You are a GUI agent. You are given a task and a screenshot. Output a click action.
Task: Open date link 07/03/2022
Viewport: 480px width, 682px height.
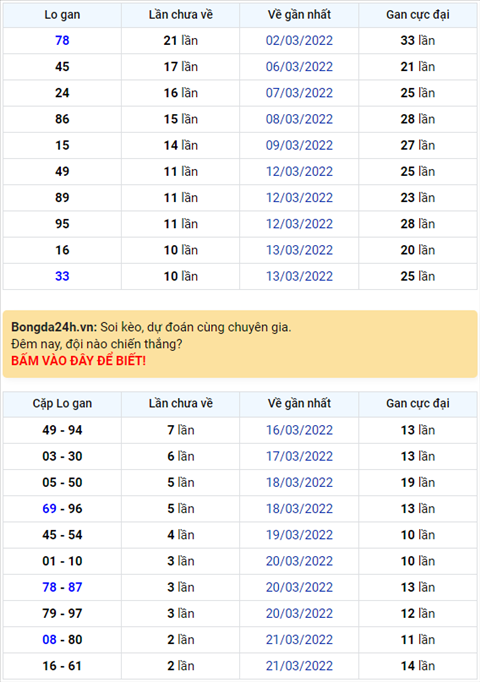coord(299,93)
